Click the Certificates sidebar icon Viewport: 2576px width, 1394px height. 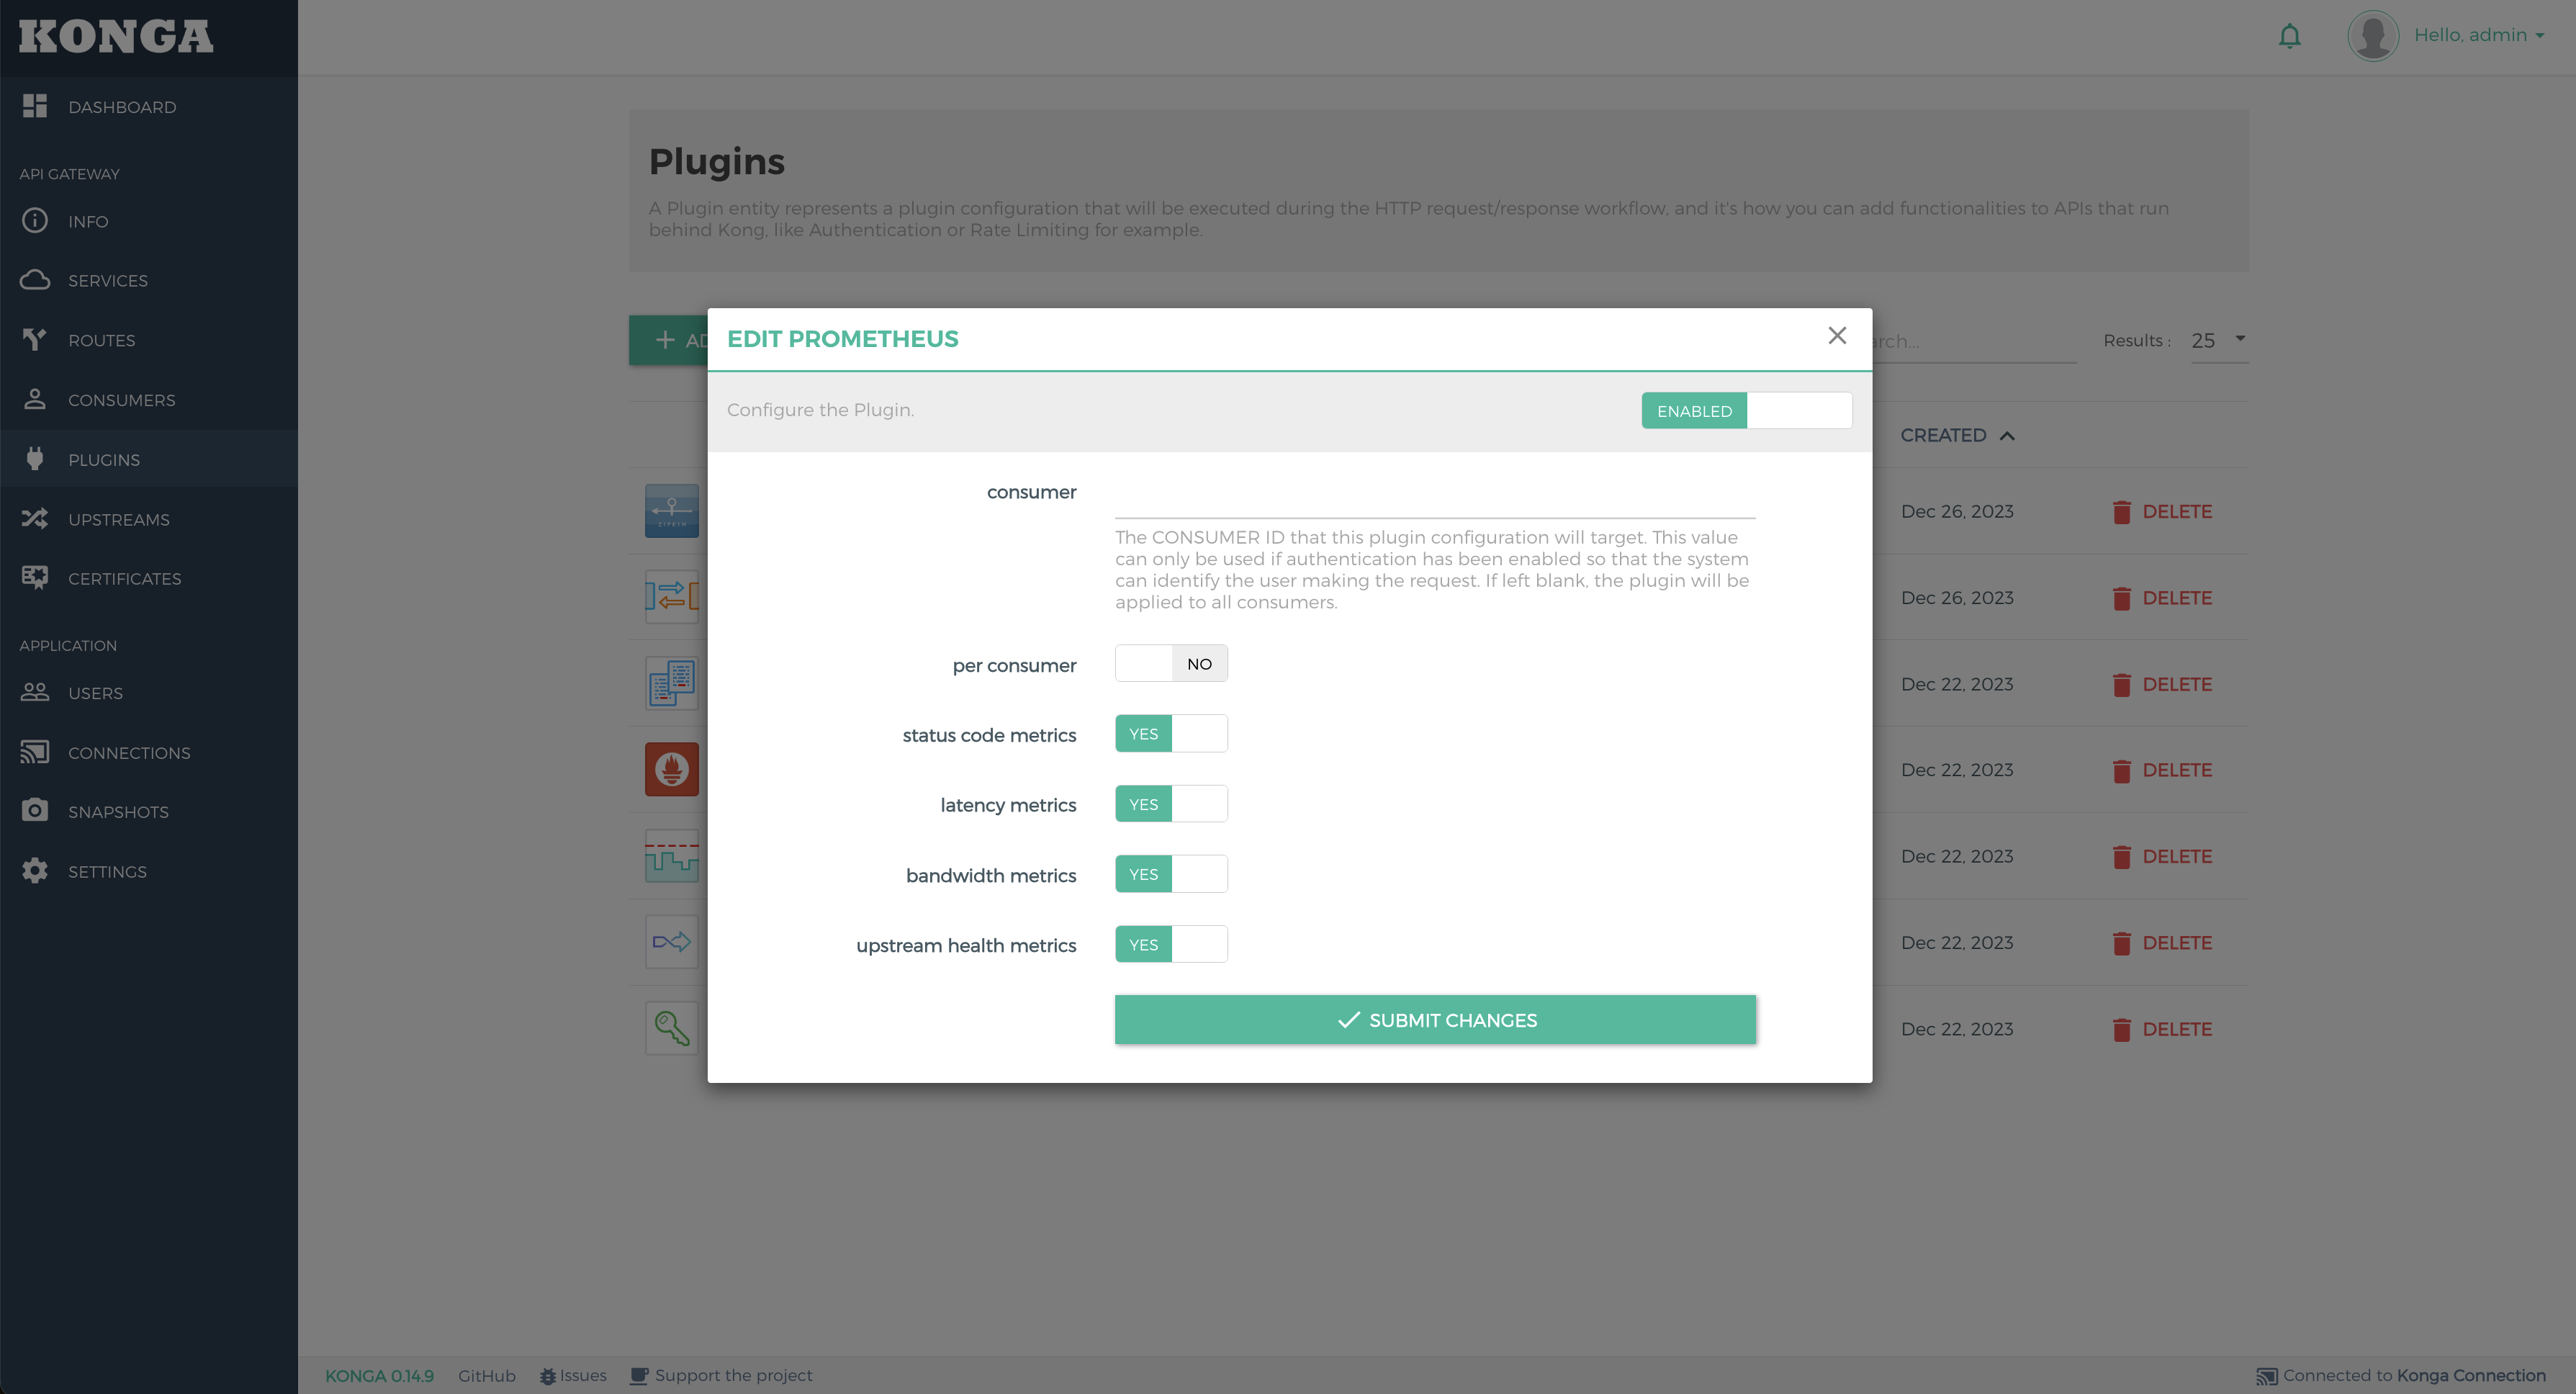click(35, 577)
